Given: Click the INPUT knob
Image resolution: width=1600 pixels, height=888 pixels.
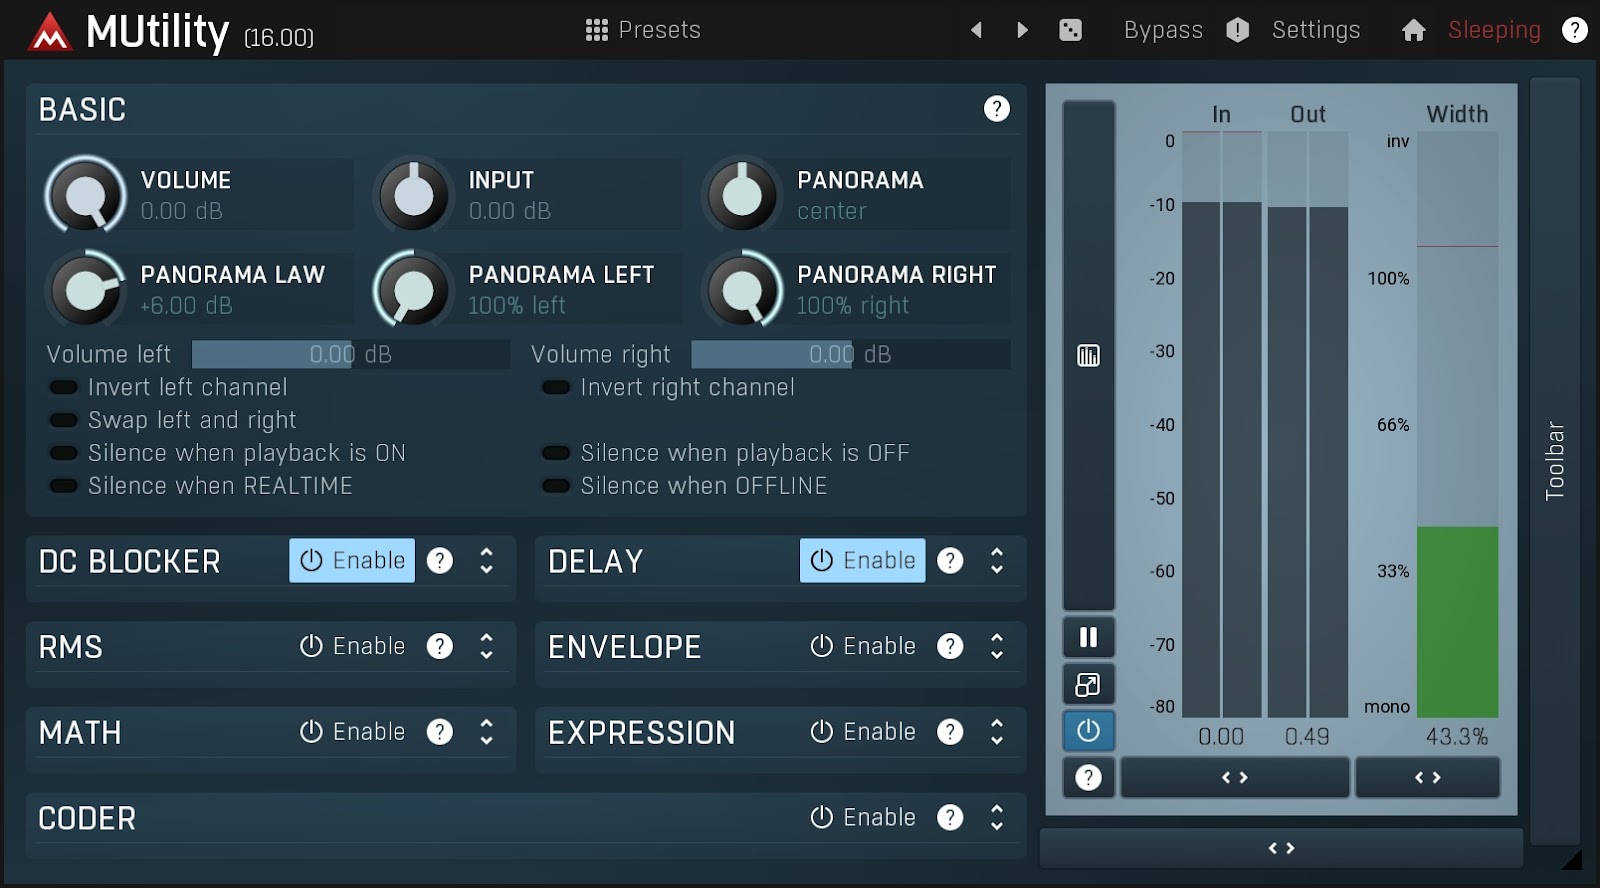Looking at the screenshot, I should [x=413, y=195].
